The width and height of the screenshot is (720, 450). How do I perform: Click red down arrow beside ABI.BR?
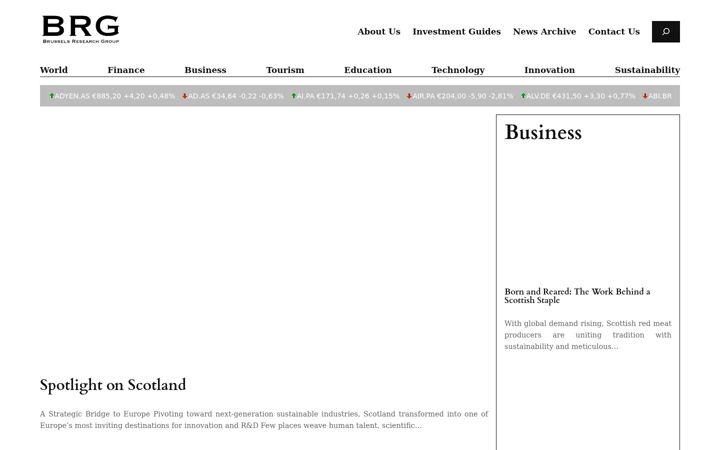[645, 96]
